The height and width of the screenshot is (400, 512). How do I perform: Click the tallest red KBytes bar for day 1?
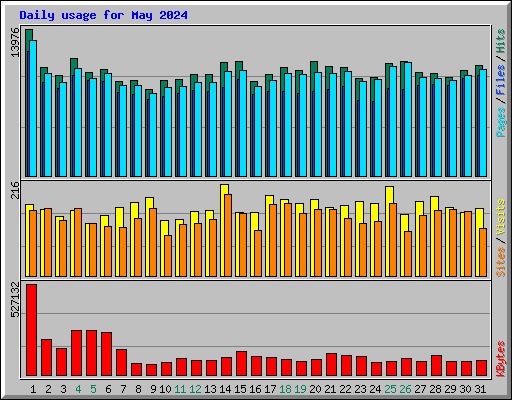click(x=31, y=330)
